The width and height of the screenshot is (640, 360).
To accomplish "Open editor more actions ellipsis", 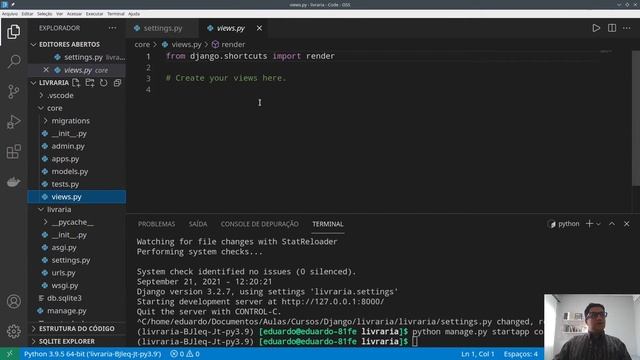I will [x=627, y=28].
